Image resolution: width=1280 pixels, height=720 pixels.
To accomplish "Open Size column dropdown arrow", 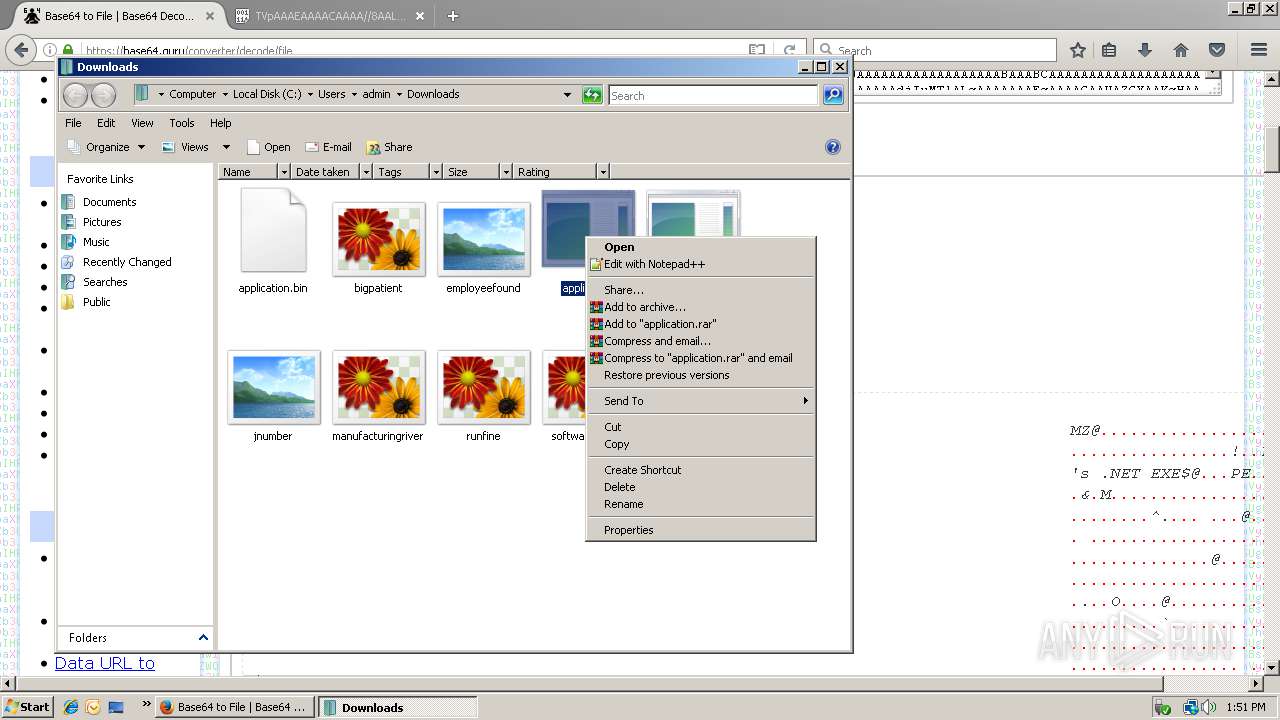I will (x=506, y=172).
